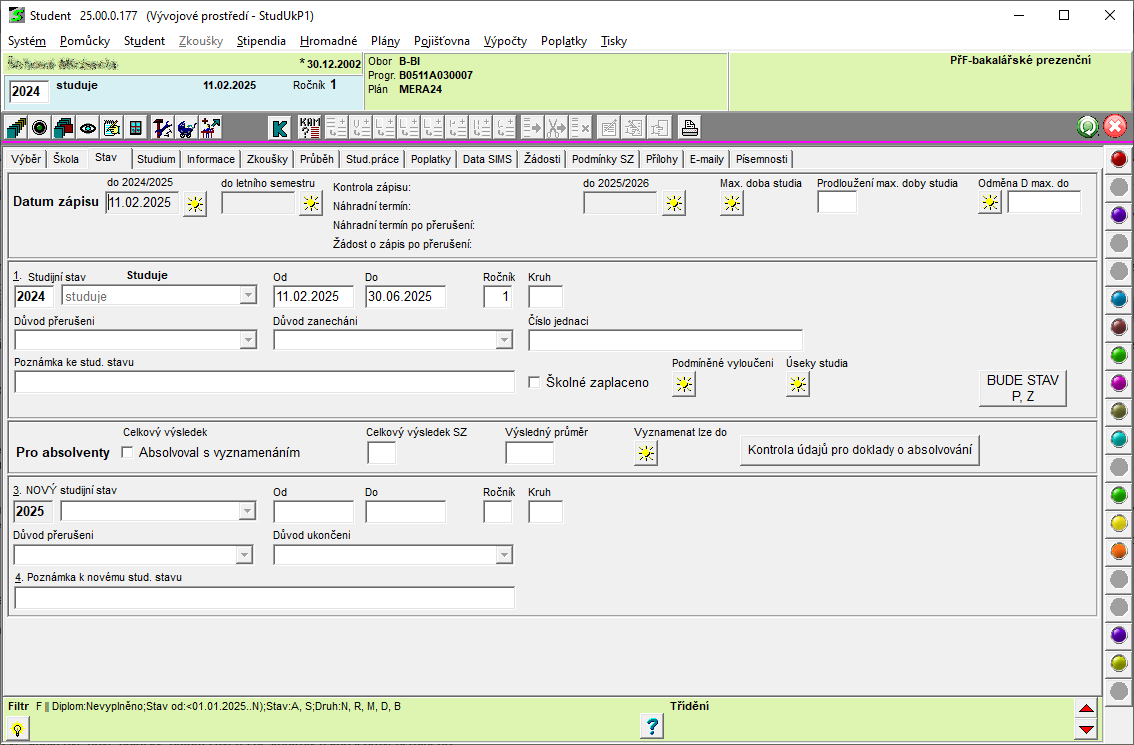
Task: Click the BUDE STAV P, Z button
Action: coord(1022,388)
